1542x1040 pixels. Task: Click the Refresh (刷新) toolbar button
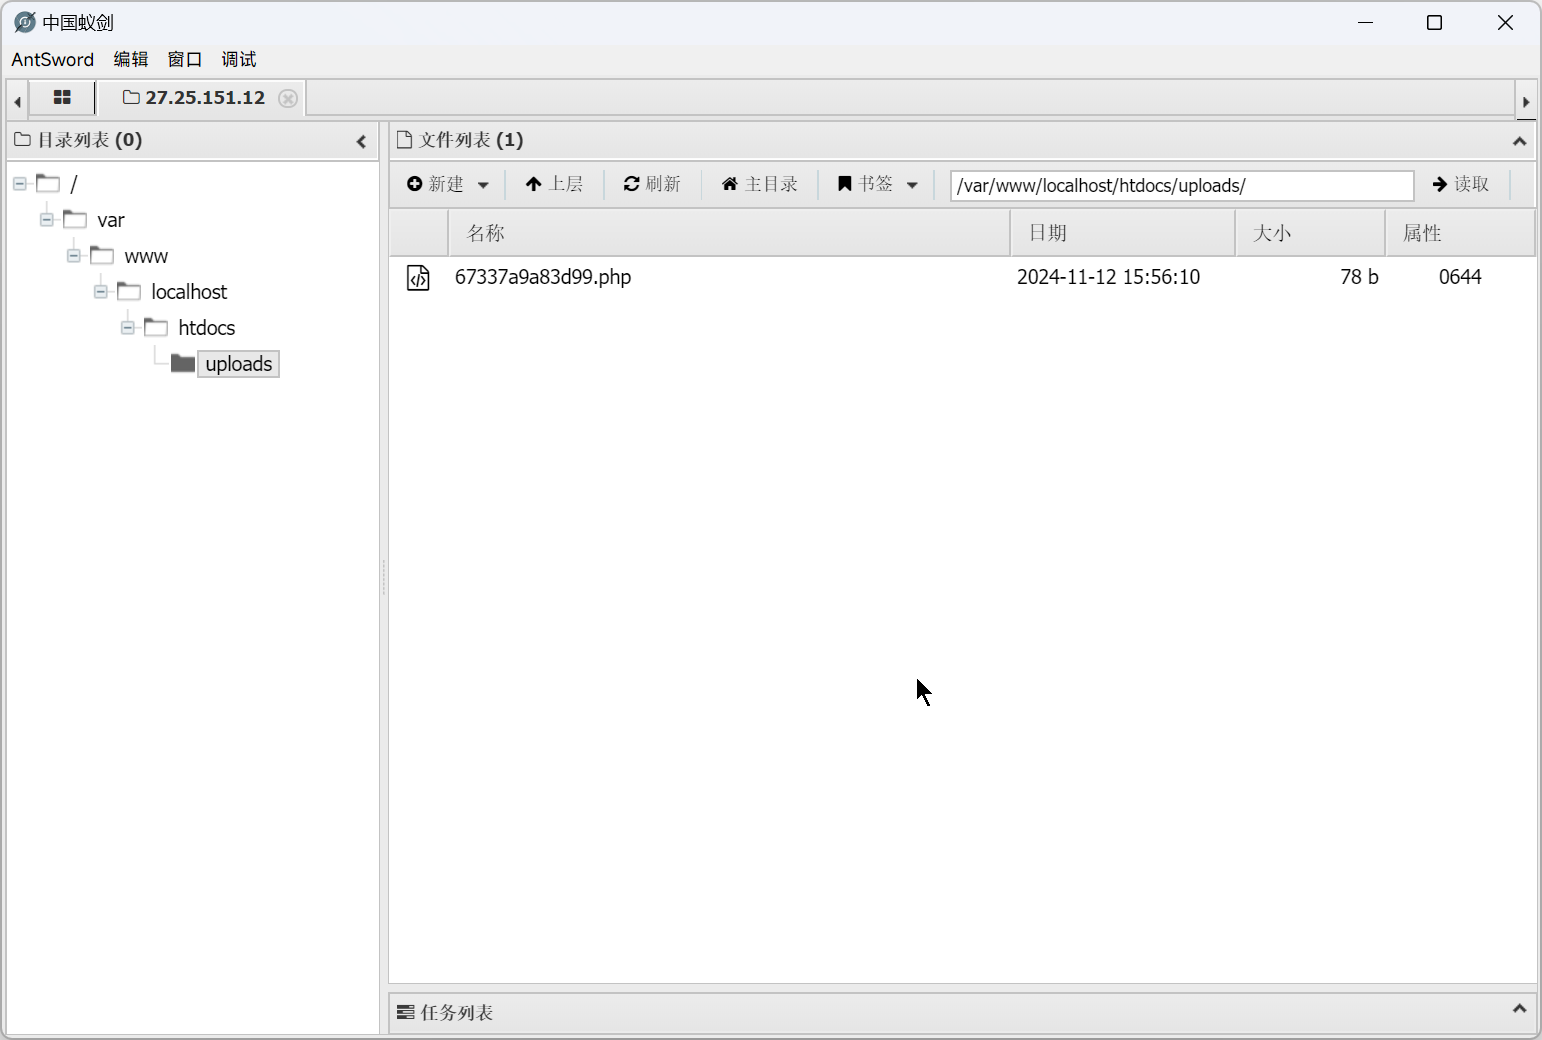tap(652, 184)
